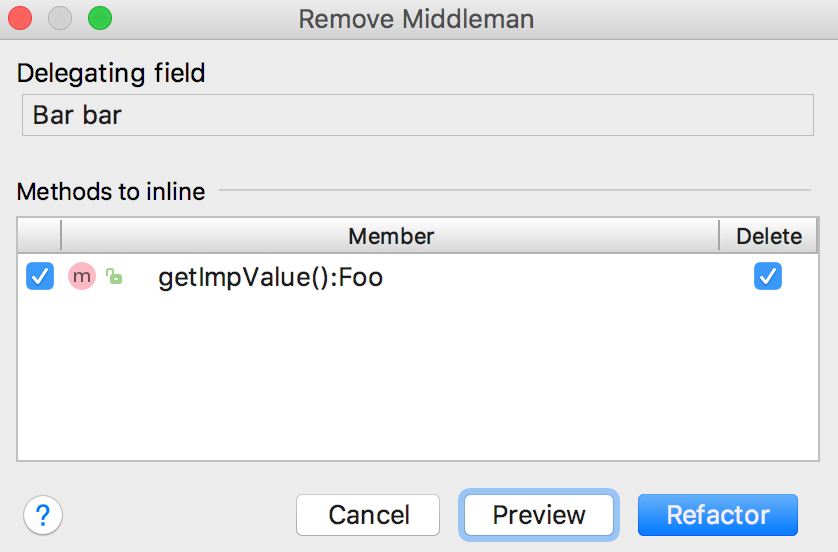Toggle the Delete checkbox for getImpValue

click(x=768, y=276)
